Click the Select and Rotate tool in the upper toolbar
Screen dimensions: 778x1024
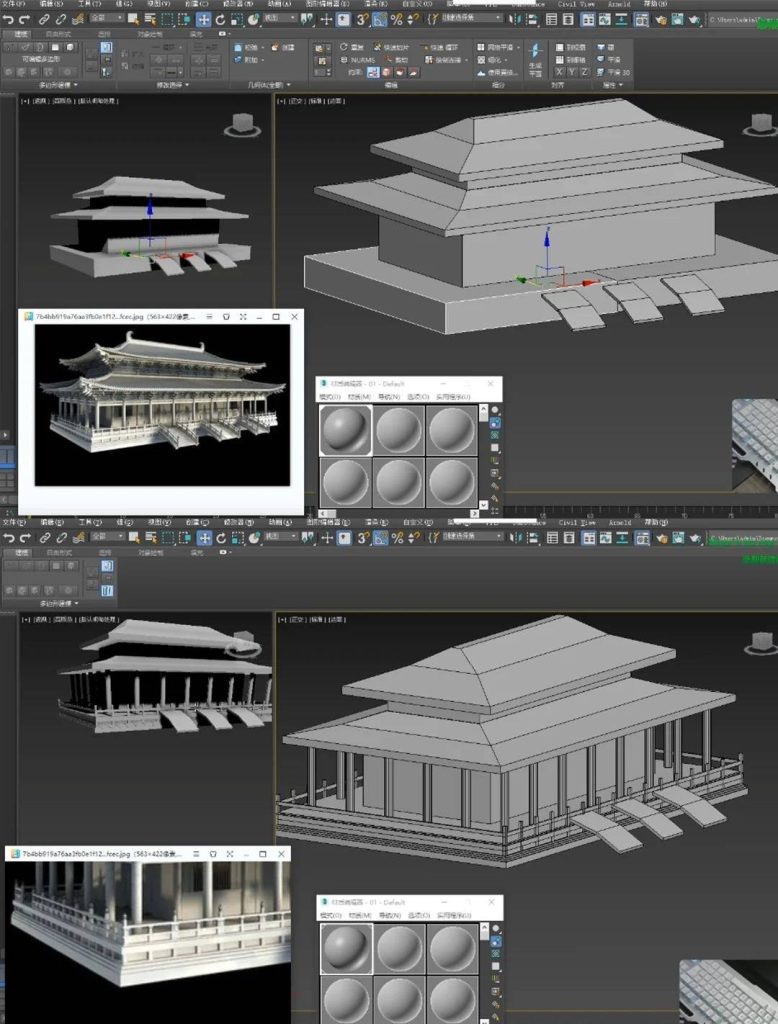pyautogui.click(x=222, y=19)
